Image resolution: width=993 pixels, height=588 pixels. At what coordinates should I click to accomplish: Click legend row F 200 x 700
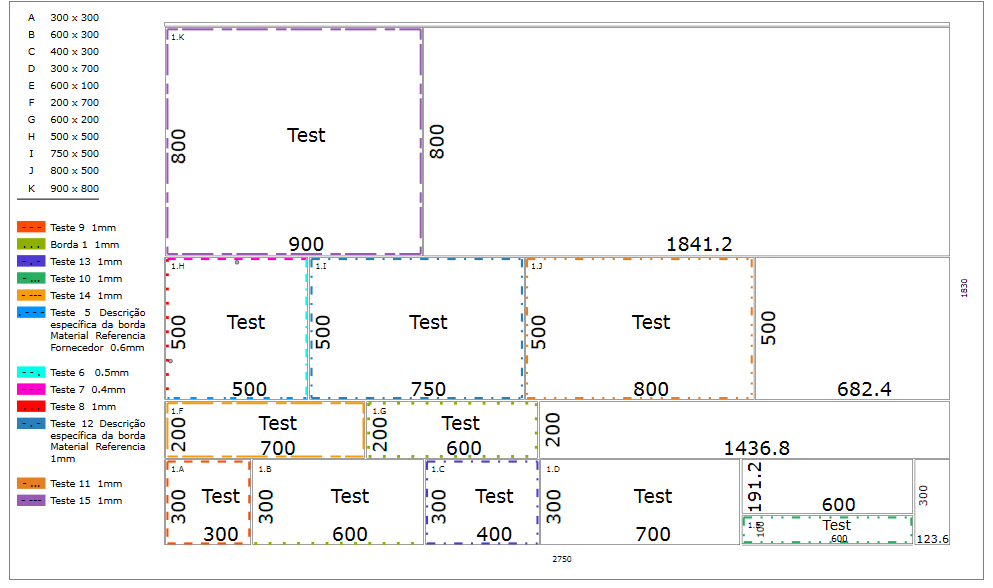(x=63, y=103)
